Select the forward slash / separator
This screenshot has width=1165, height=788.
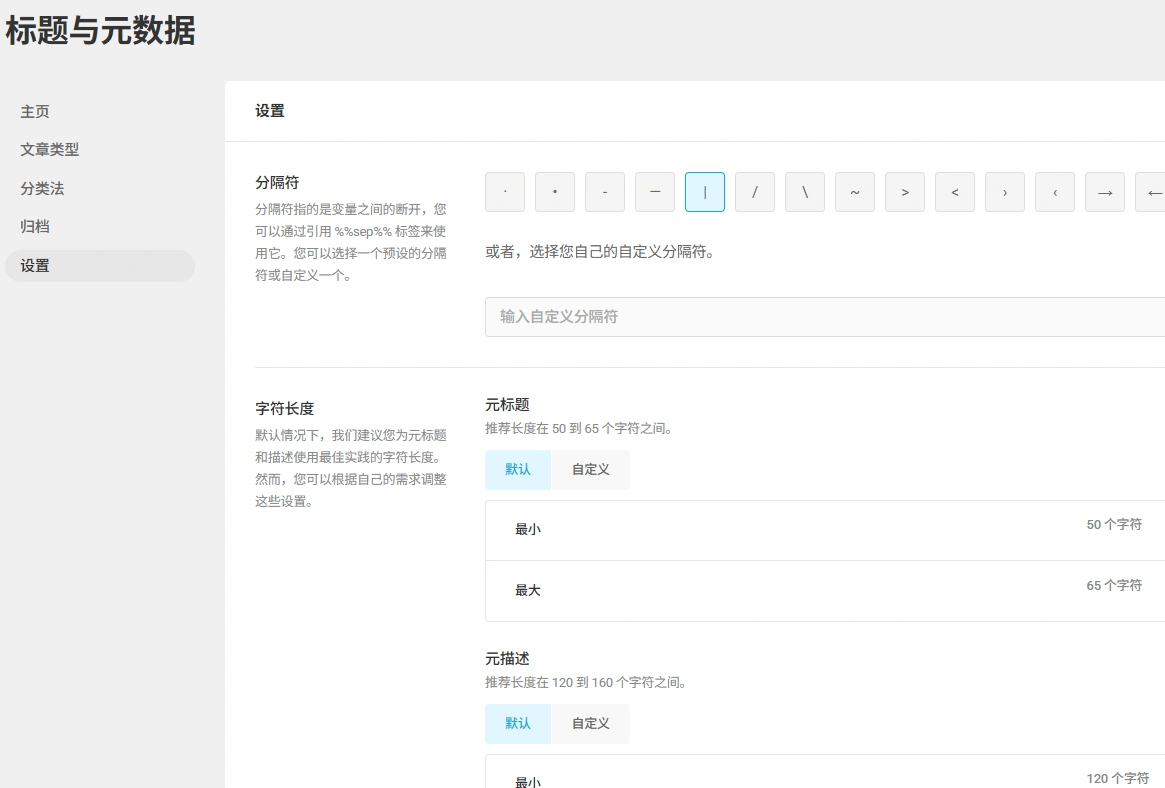click(x=755, y=192)
